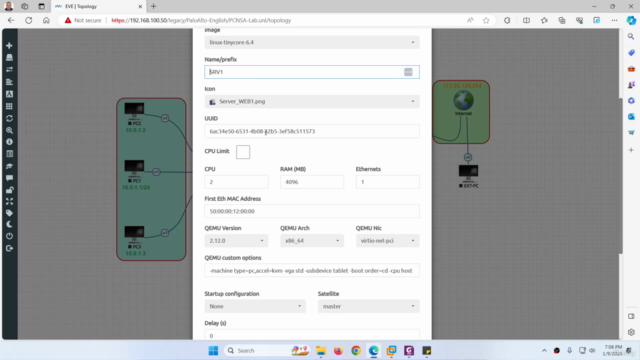Open the QEMU Arch x86_64 dropdown

pyautogui.click(x=312, y=241)
